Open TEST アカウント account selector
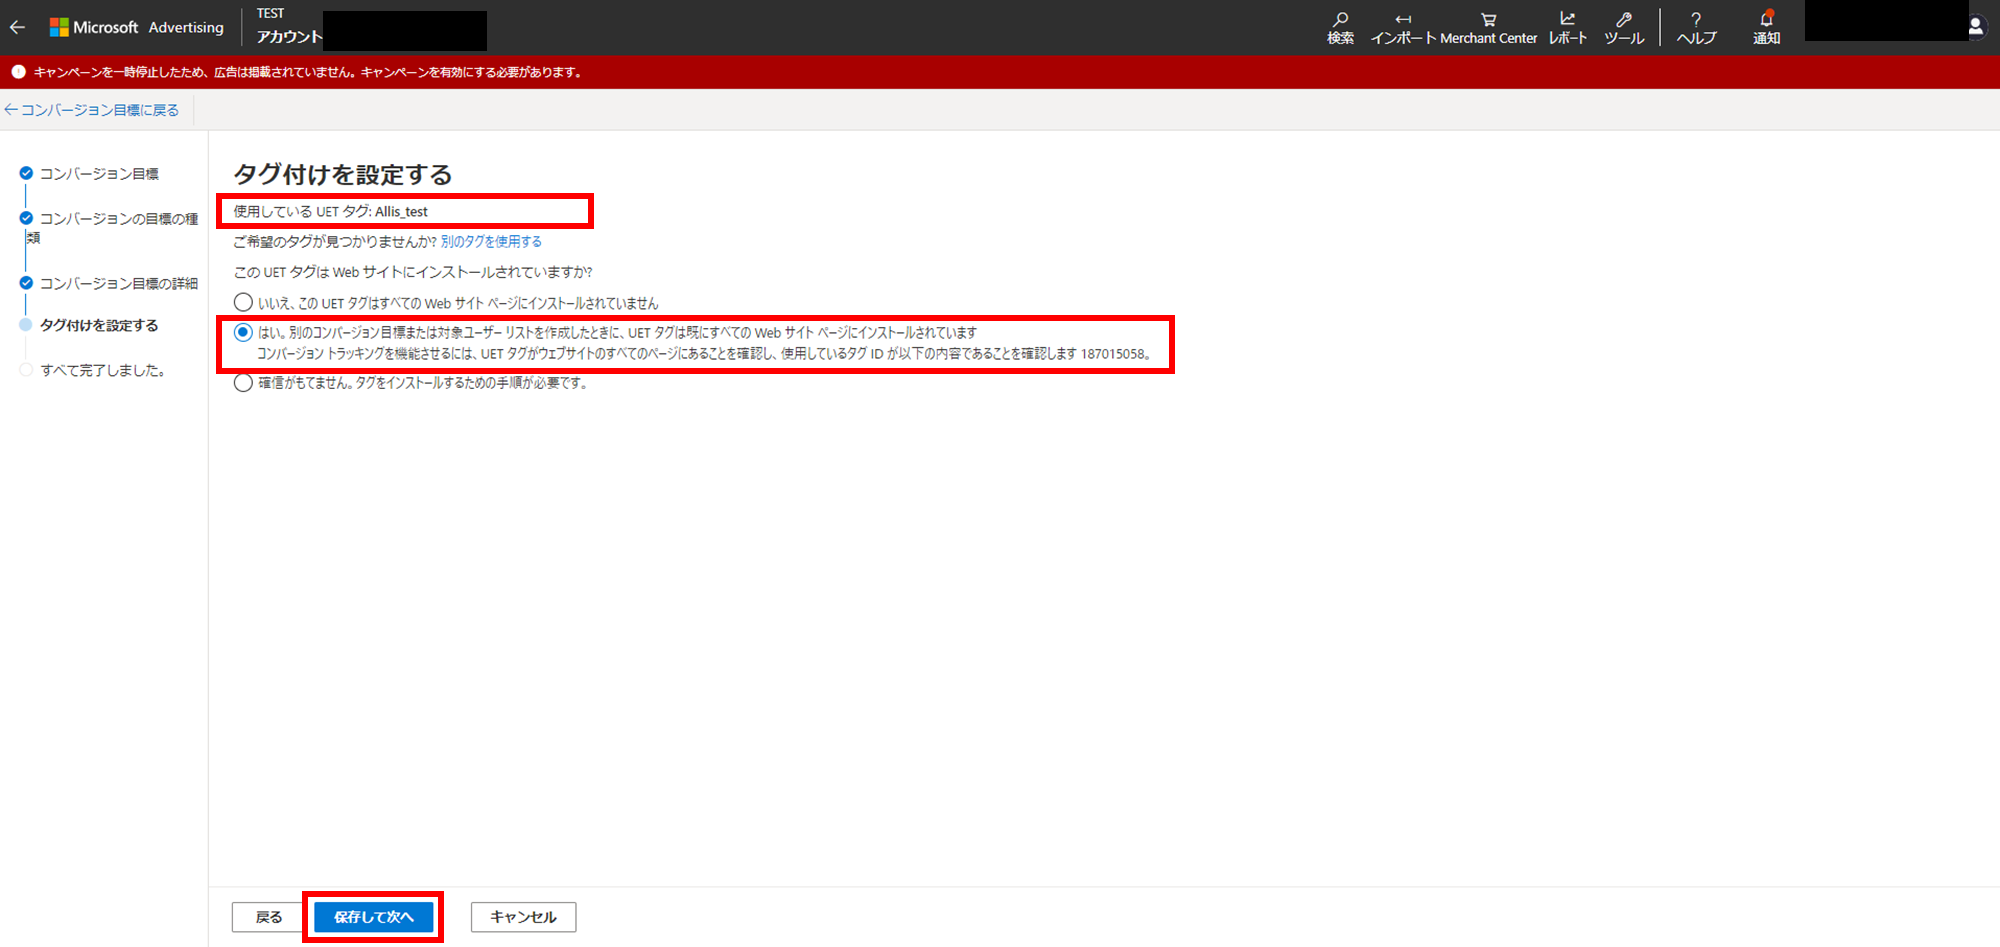This screenshot has width=2000, height=947. pyautogui.click(x=289, y=27)
